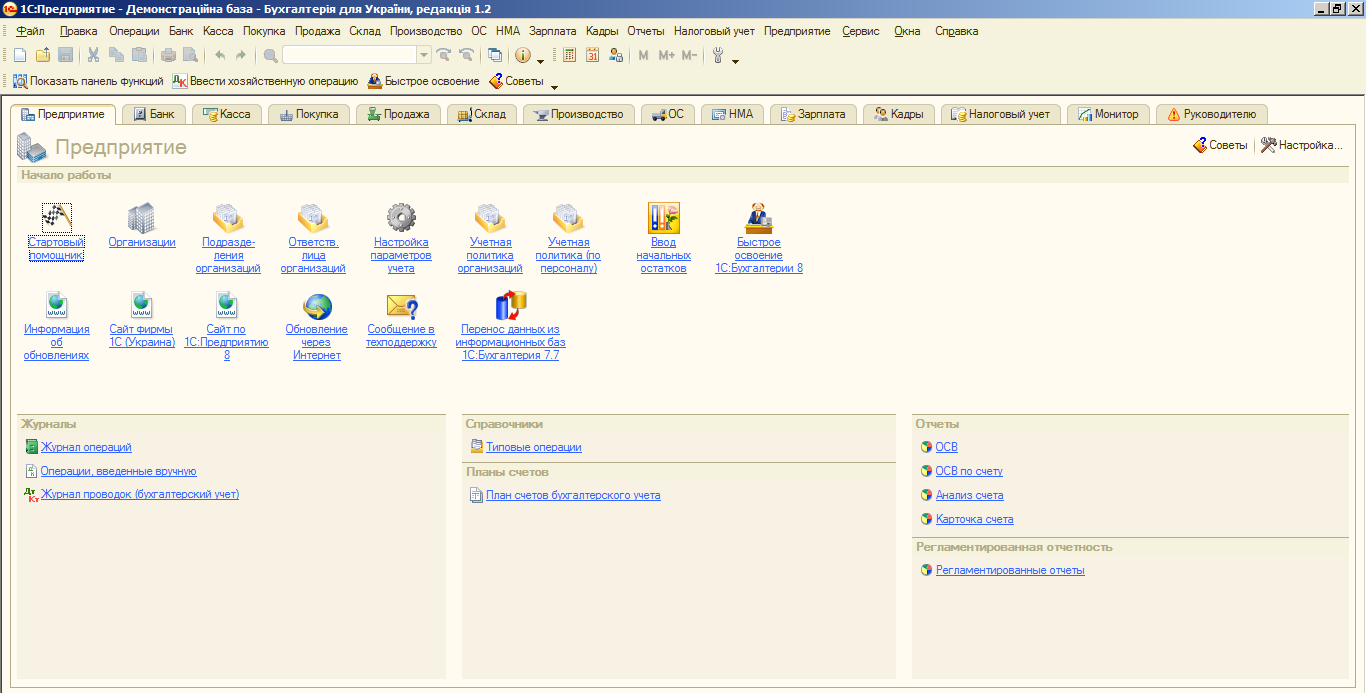Click Быстрое освоение toolbar button
The width and height of the screenshot is (1366, 693).
point(423,81)
